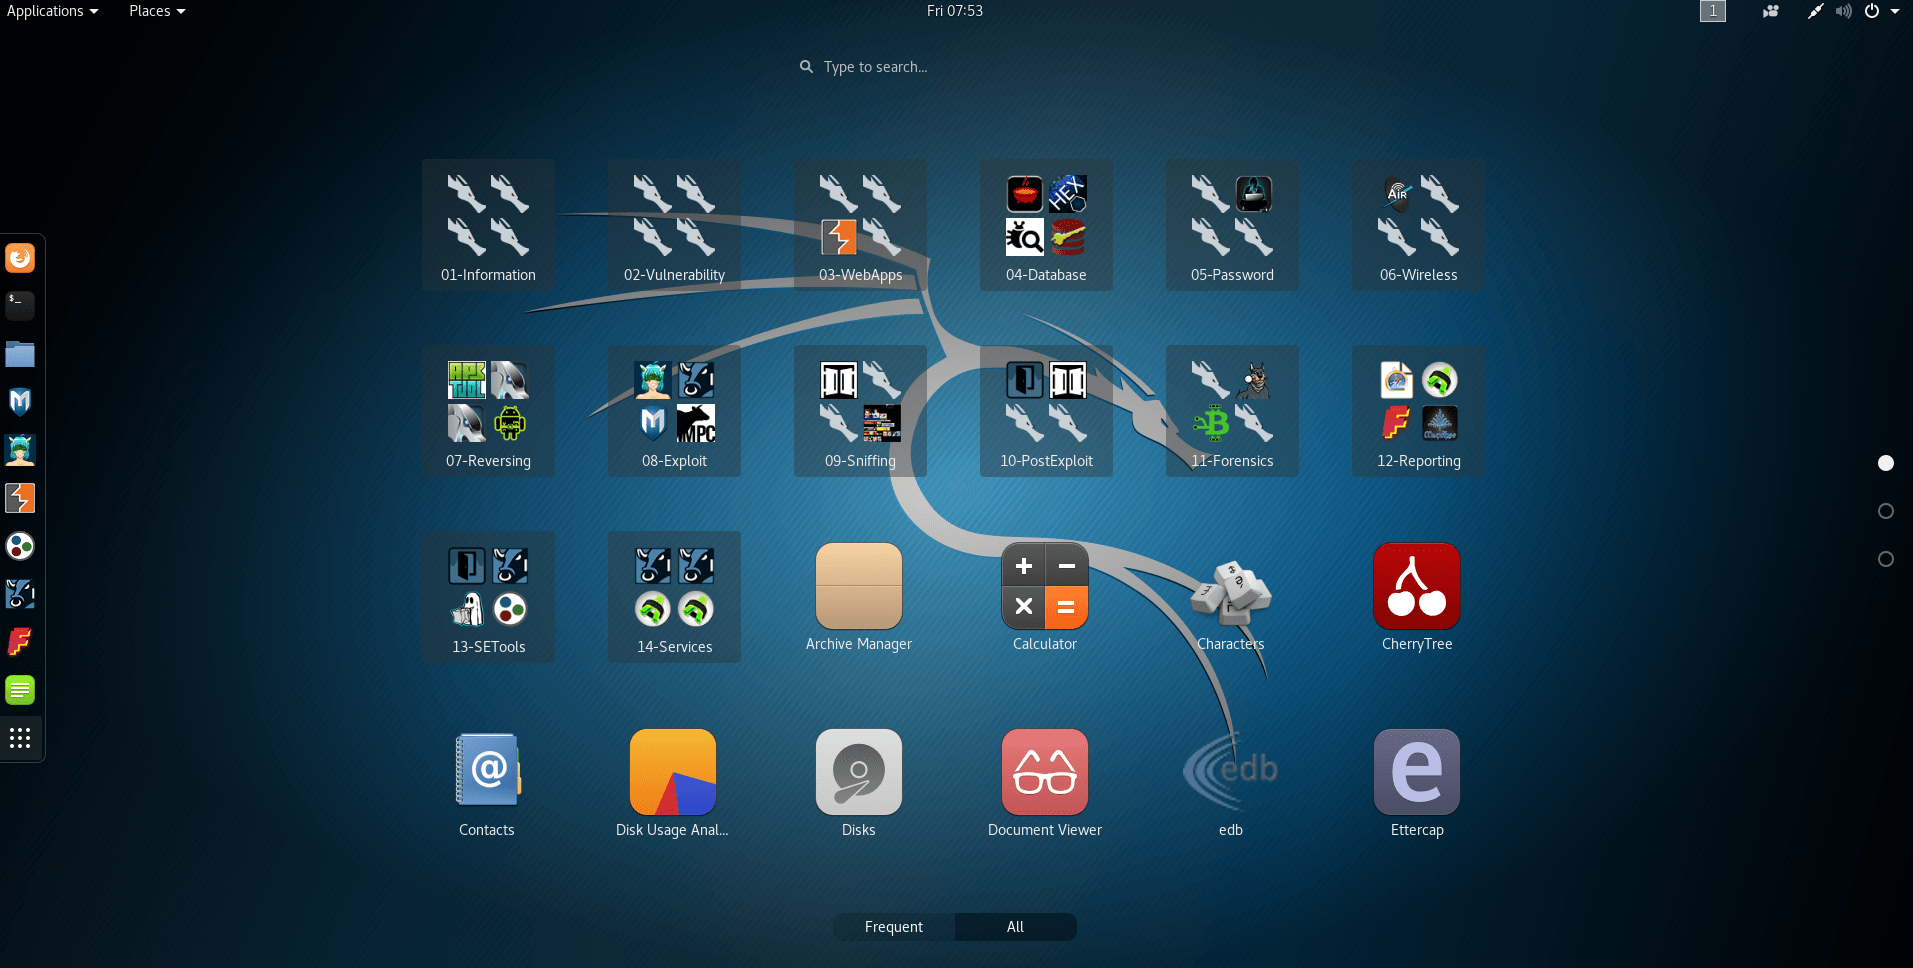Open the 04-Database folder
This screenshot has width=1913, height=968.
click(x=1046, y=225)
